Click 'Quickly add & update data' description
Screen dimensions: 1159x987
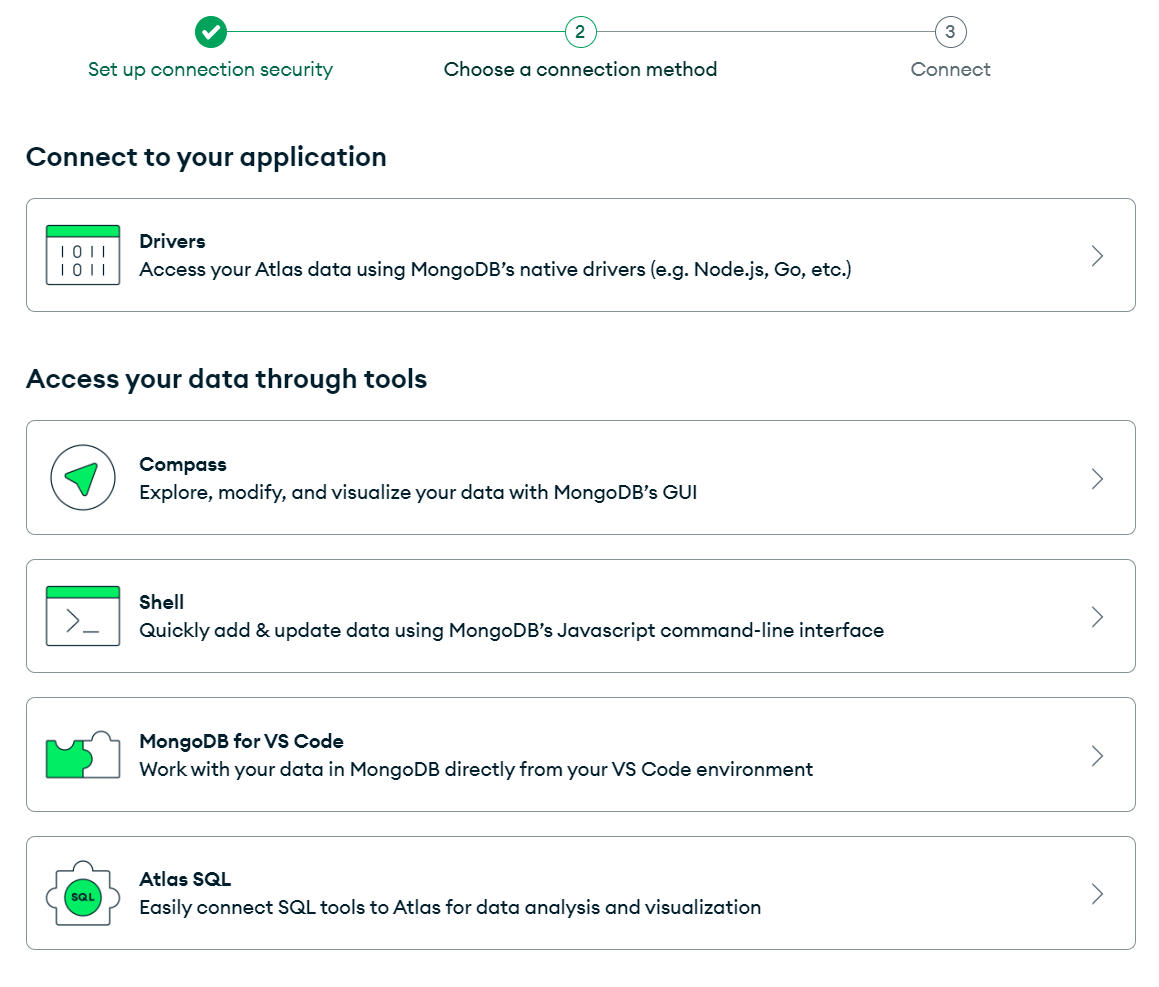[511, 630]
